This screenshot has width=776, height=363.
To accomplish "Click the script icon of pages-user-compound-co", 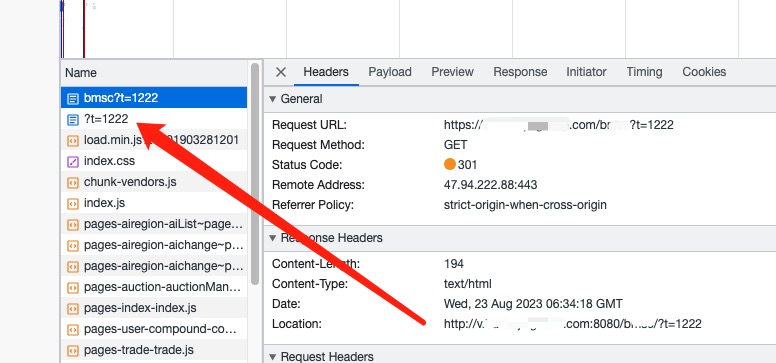I will [x=73, y=330].
